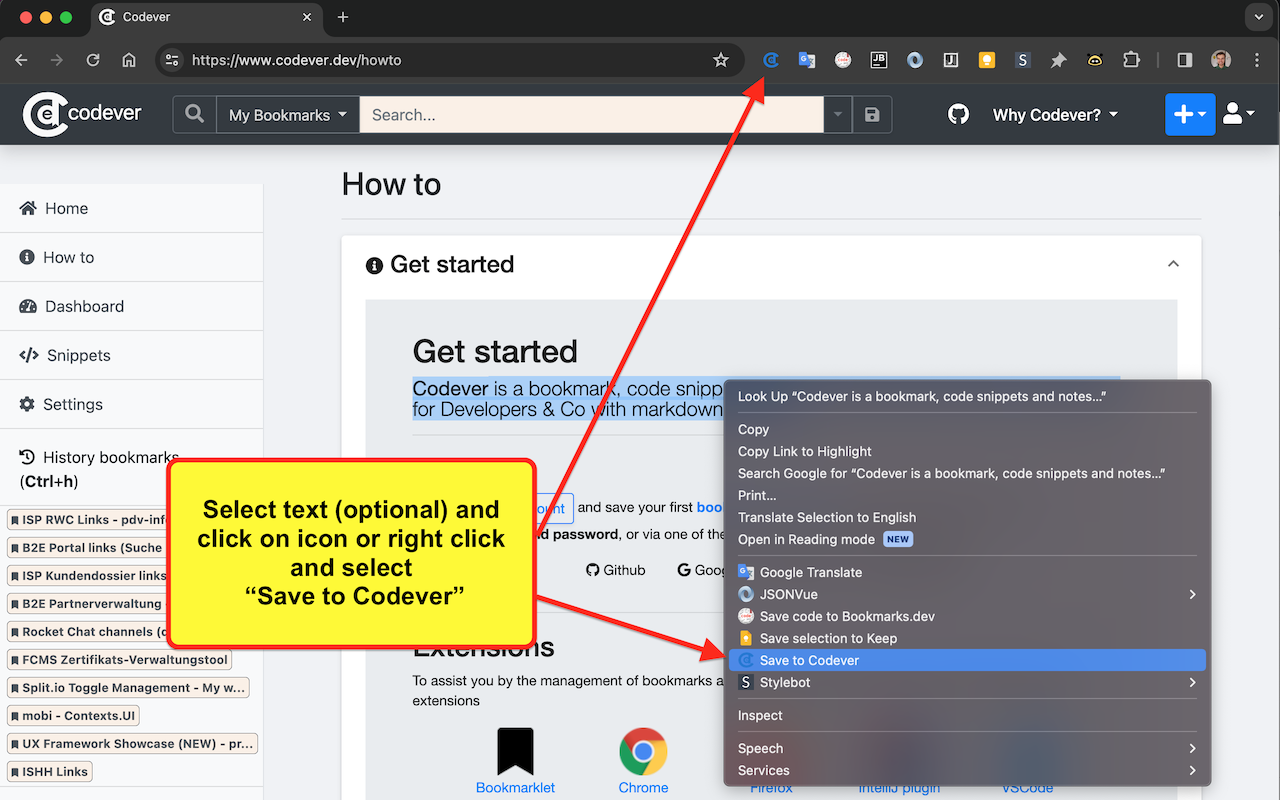Screen dimensions: 1280x800
Task: Open the Snippets section in the sidebar
Action: [75, 355]
